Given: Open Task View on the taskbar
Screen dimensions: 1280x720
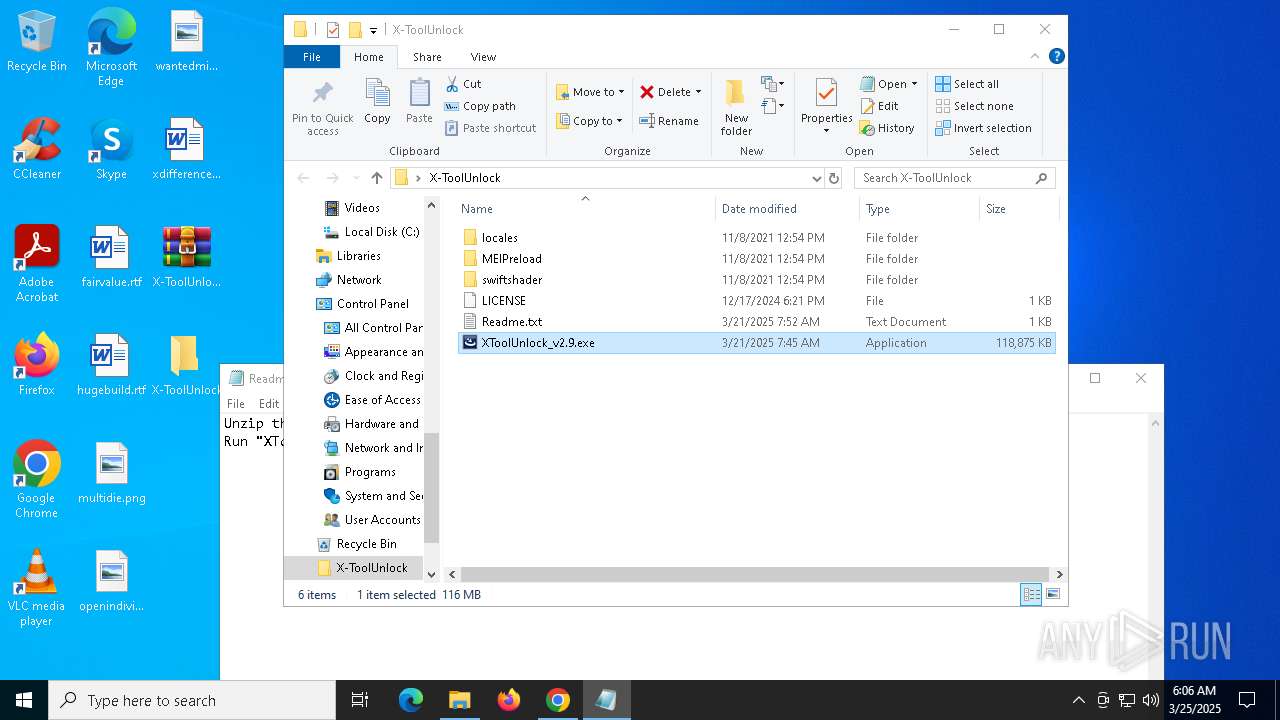Looking at the screenshot, I should point(360,700).
